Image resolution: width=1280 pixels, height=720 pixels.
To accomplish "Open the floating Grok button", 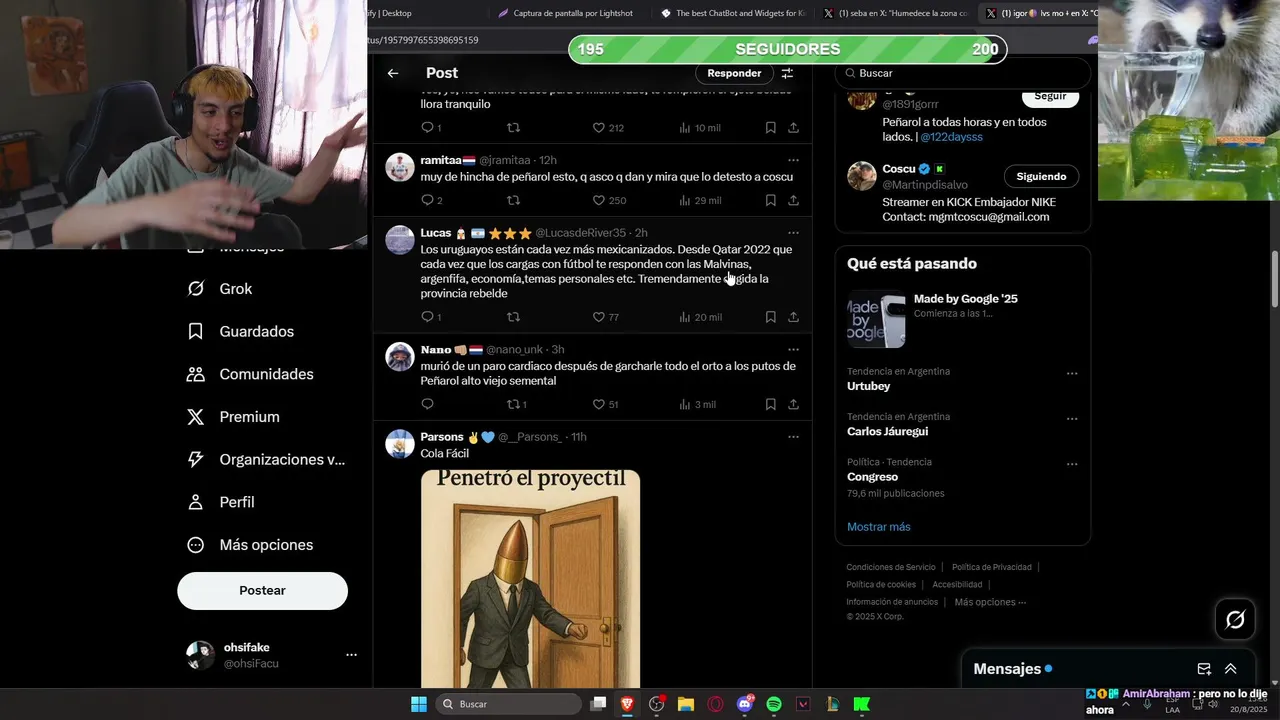I will [x=1235, y=619].
